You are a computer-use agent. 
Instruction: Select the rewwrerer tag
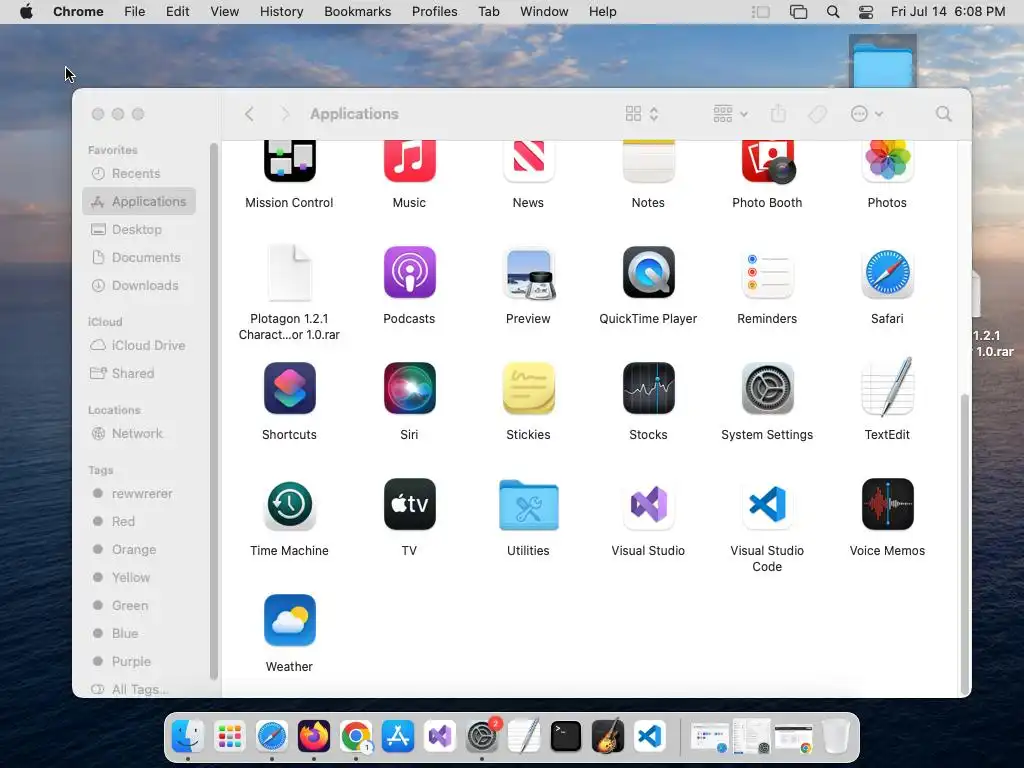(x=139, y=494)
